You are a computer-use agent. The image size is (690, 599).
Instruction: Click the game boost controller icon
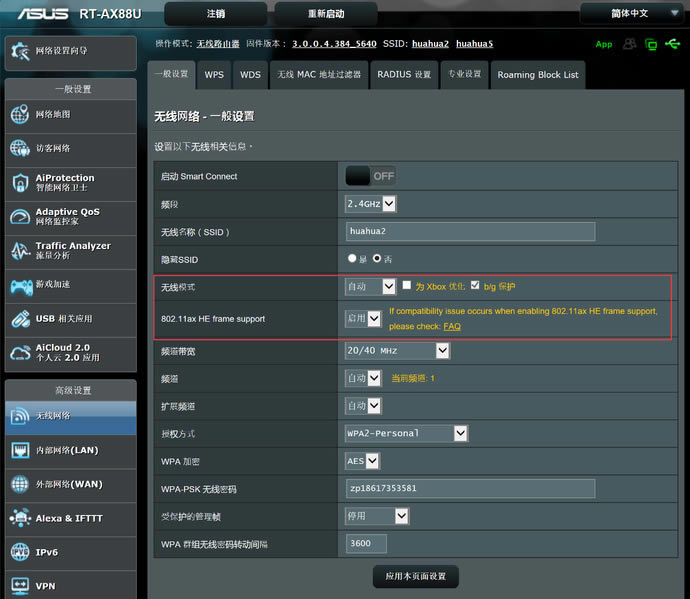pyautogui.click(x=20, y=286)
